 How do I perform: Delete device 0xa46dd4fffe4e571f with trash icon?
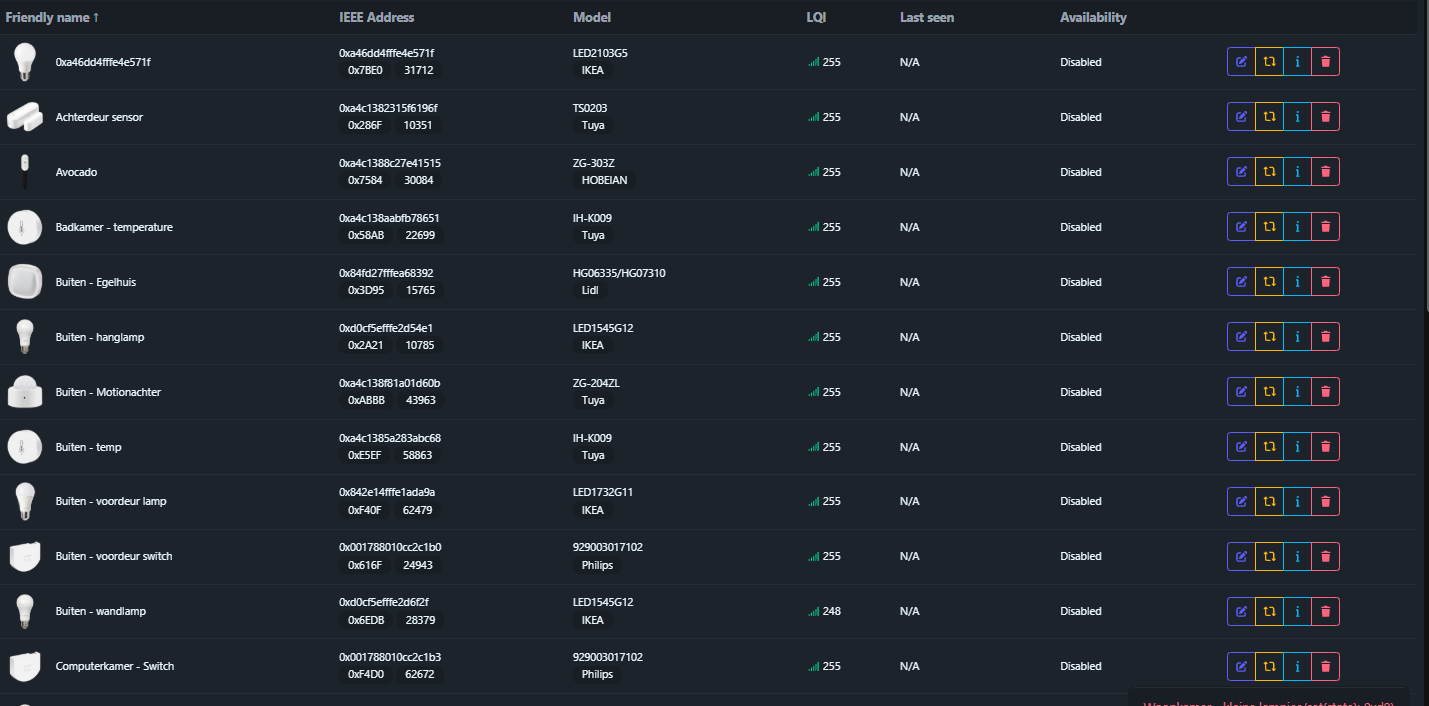(1325, 62)
